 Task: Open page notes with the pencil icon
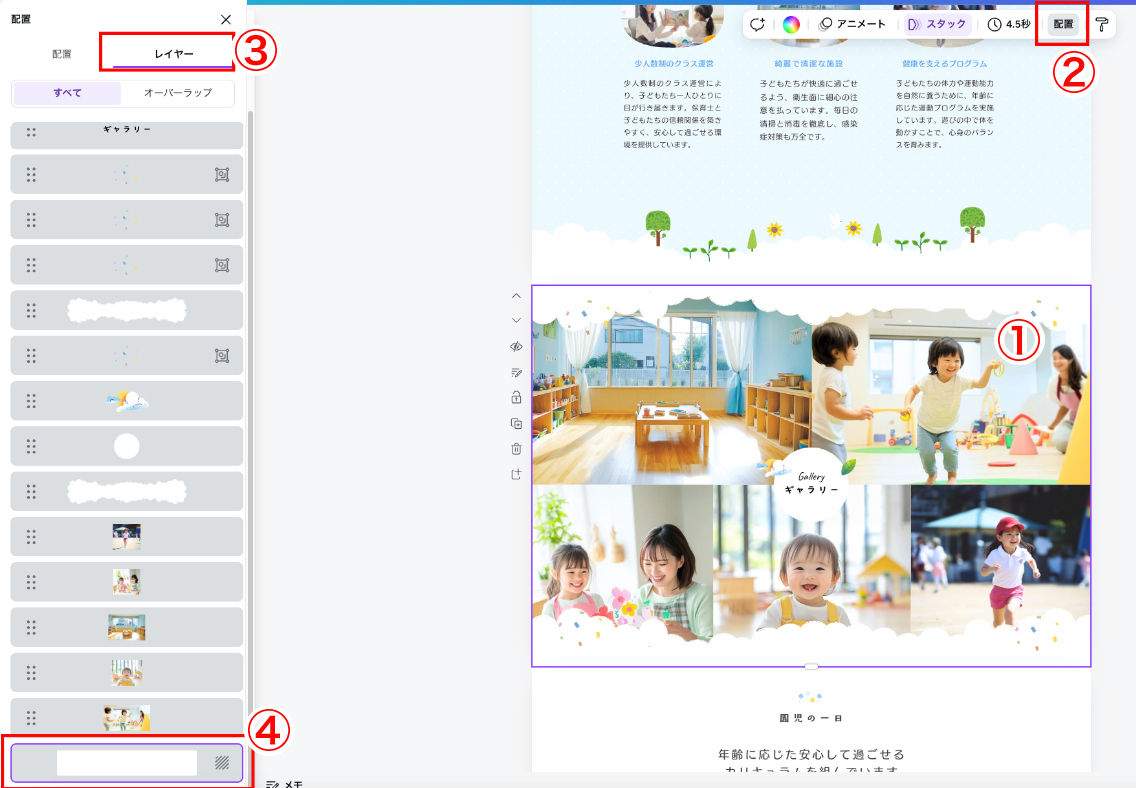[516, 372]
